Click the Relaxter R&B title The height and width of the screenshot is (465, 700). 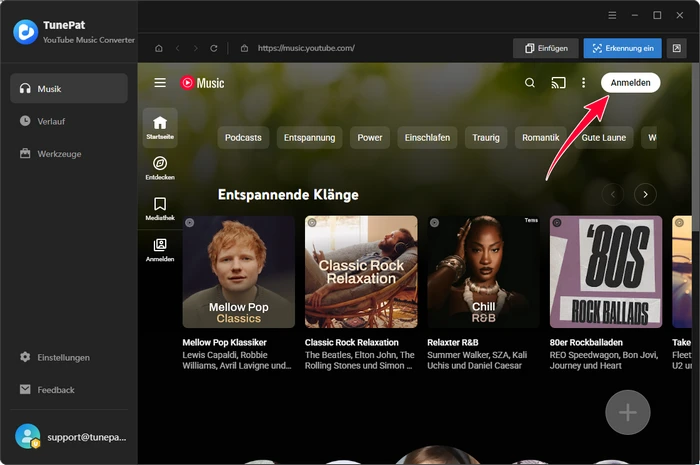[453, 342]
